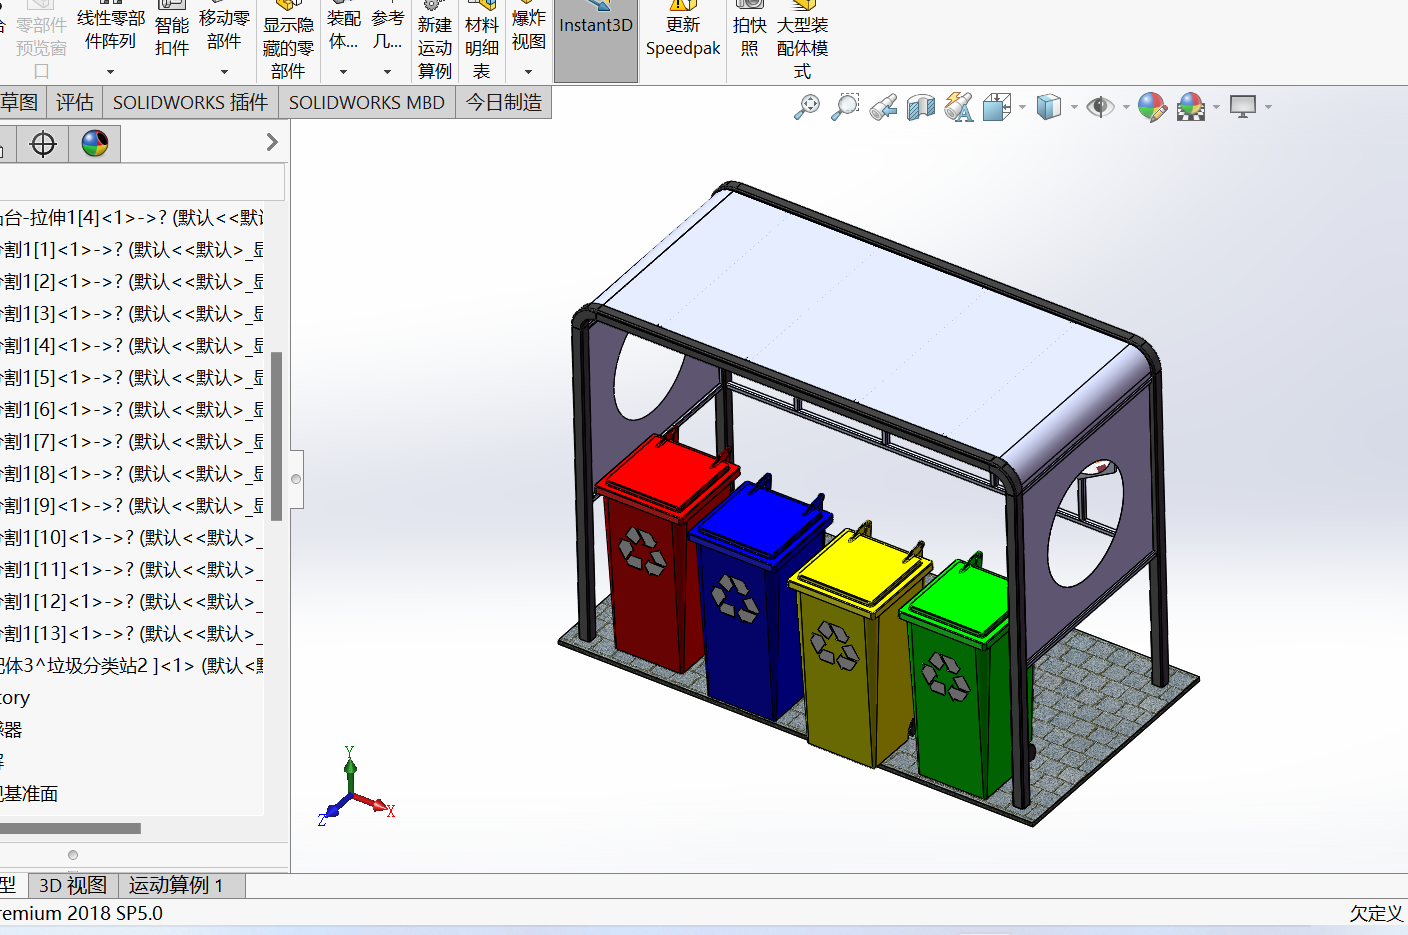Click Hide/Show Items eye icon

1100,107
